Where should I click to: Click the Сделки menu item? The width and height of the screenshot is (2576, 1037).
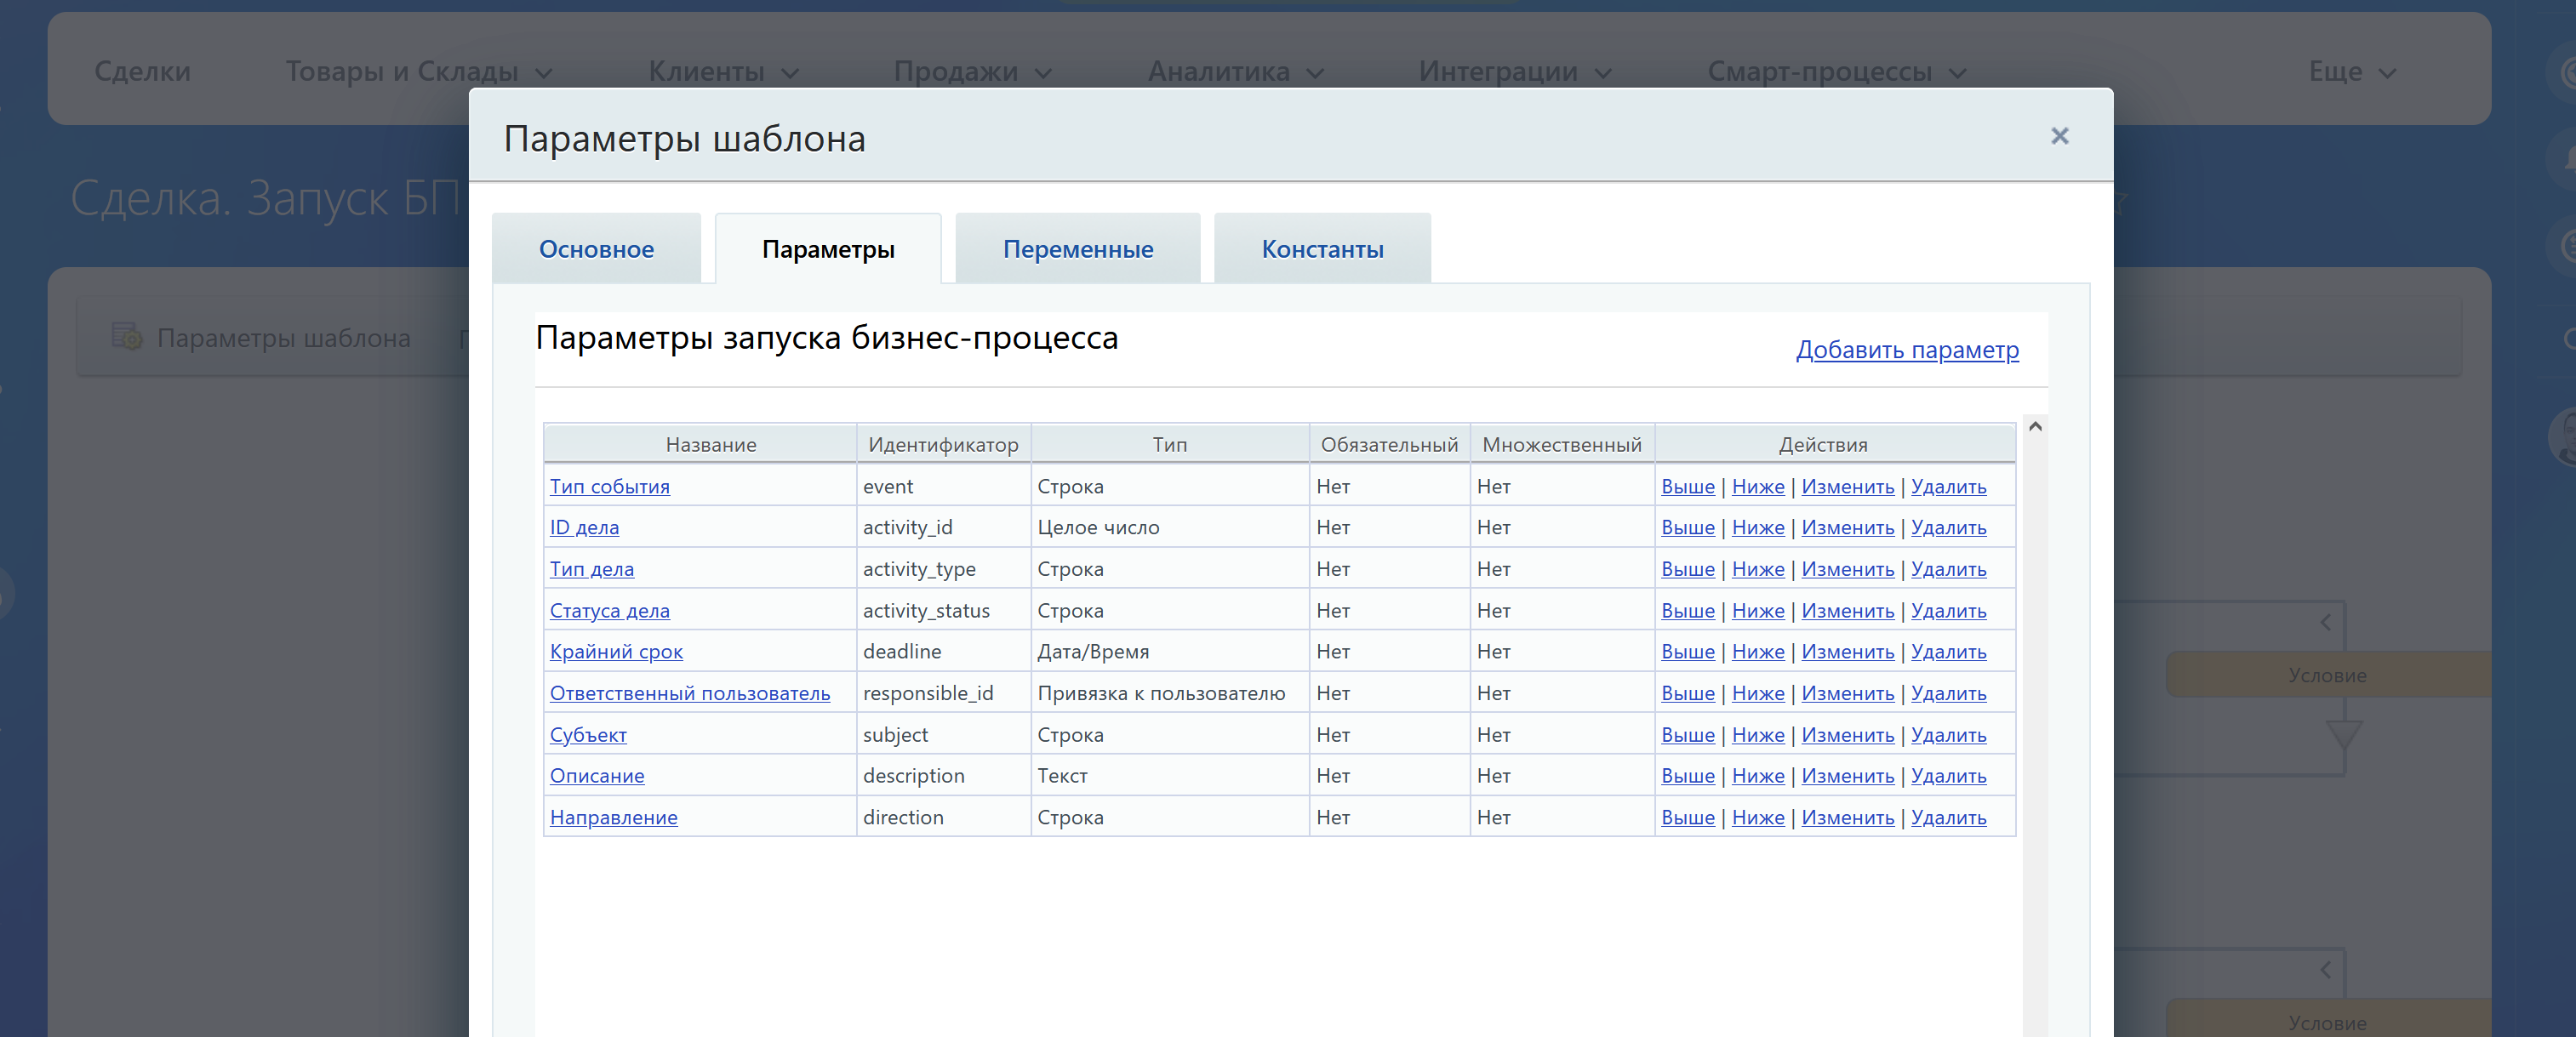tap(142, 72)
